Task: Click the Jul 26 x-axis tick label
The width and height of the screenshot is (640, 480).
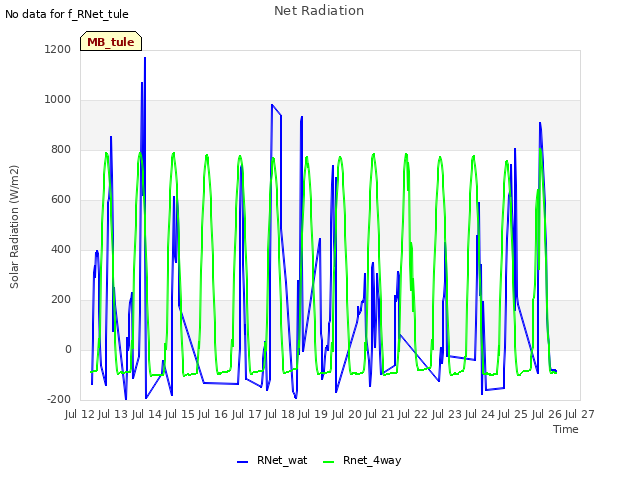Action: (547, 414)
